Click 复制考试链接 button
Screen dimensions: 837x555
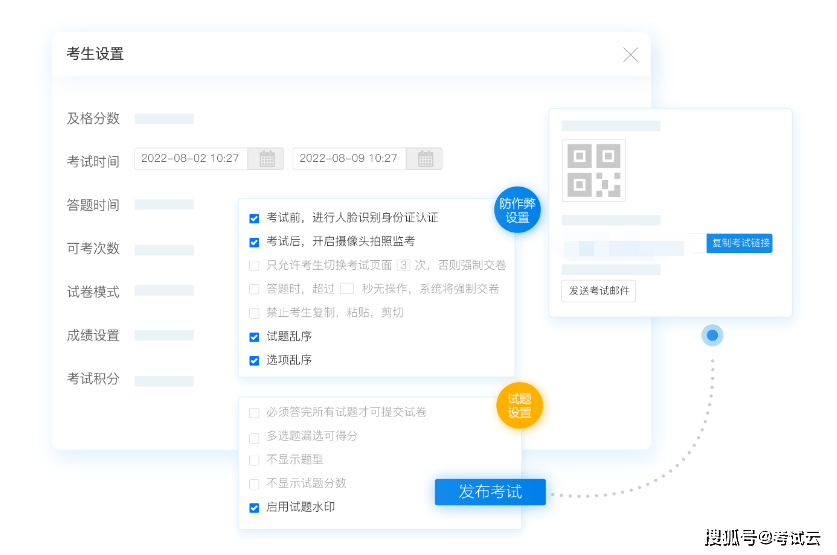pos(739,243)
